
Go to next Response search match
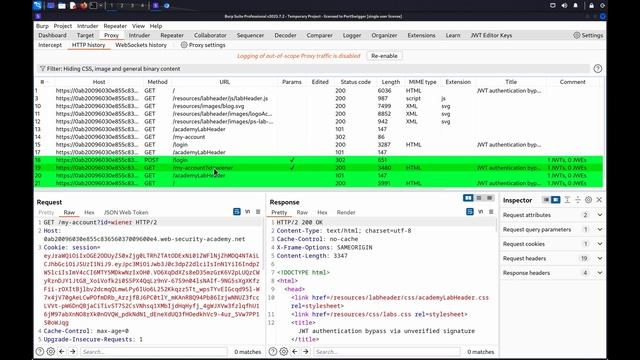306,351
